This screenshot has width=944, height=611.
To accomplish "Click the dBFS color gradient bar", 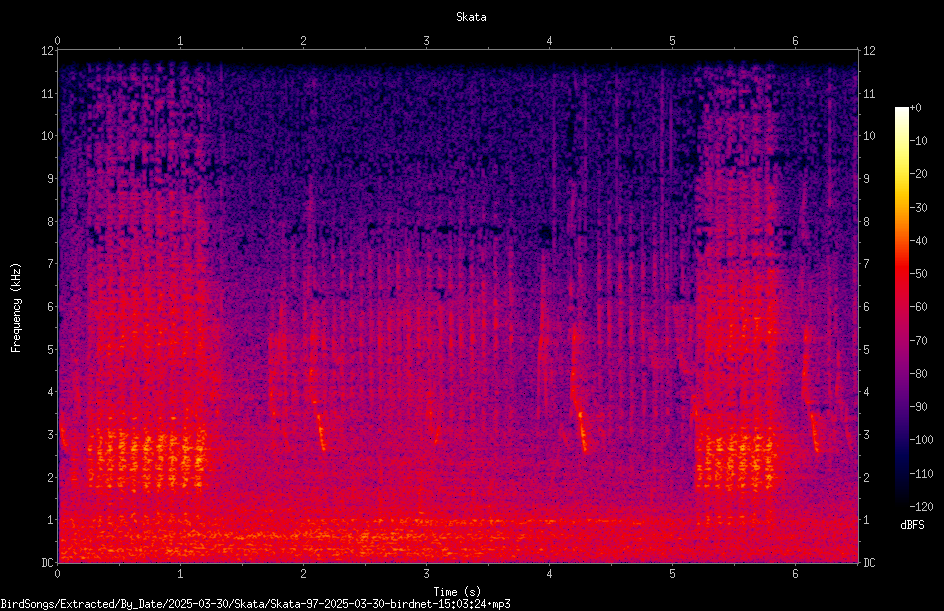I will (x=901, y=307).
